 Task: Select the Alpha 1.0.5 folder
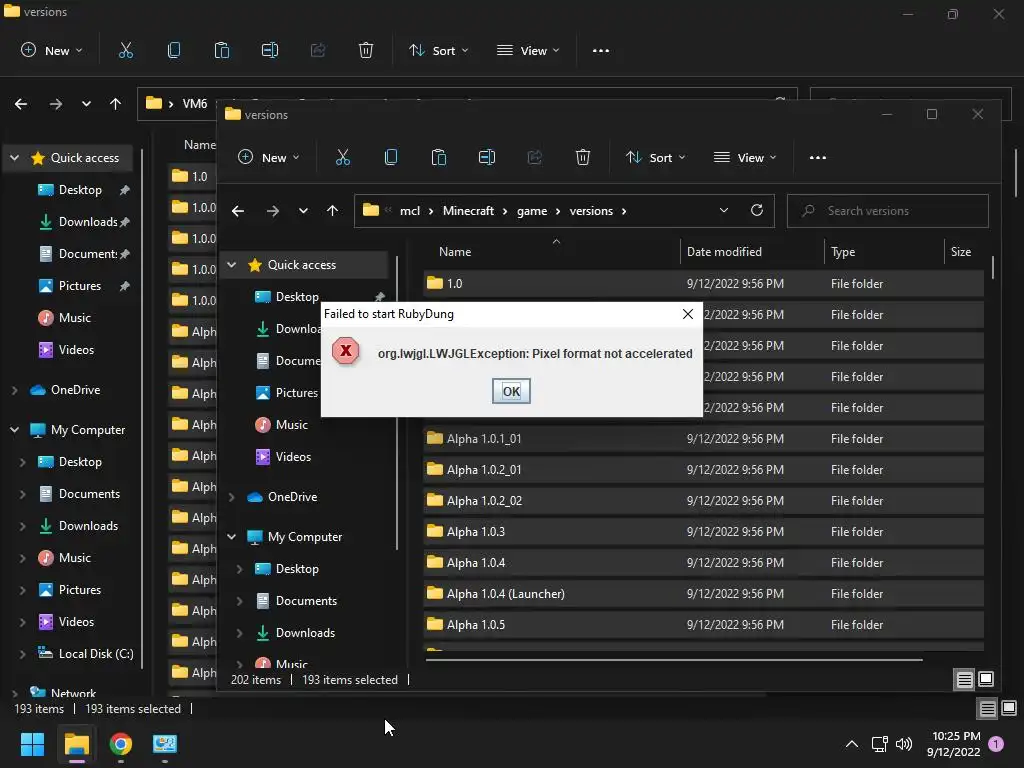(x=703, y=624)
